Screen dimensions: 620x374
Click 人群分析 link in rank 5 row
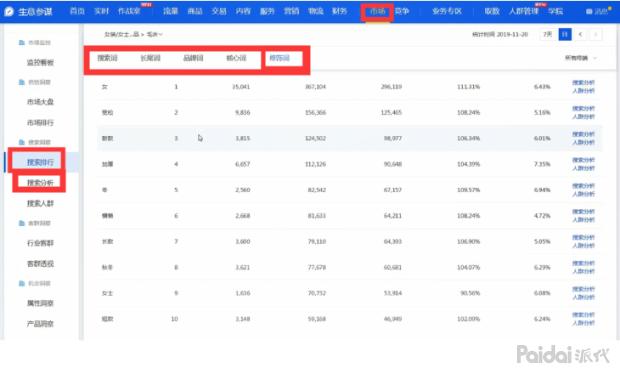583,194
